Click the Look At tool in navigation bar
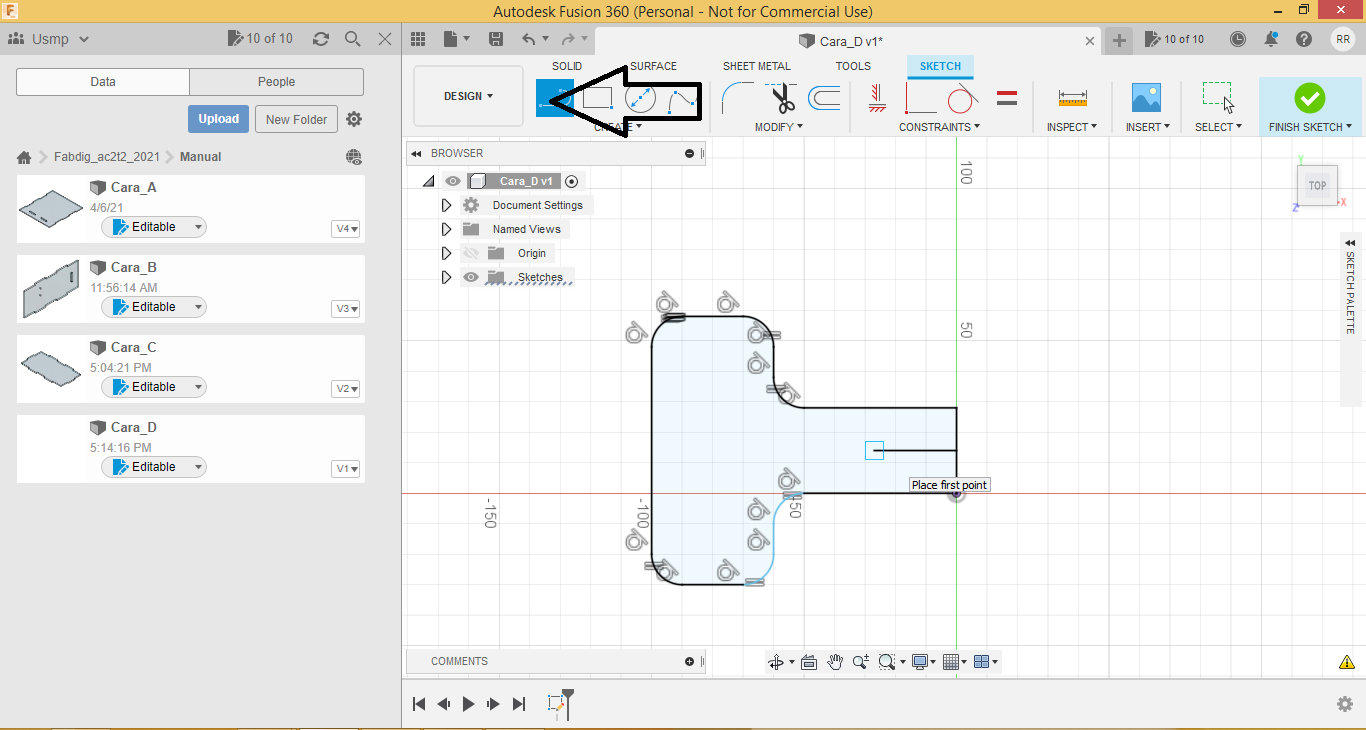Screen dimensions: 1366x730 pos(809,661)
